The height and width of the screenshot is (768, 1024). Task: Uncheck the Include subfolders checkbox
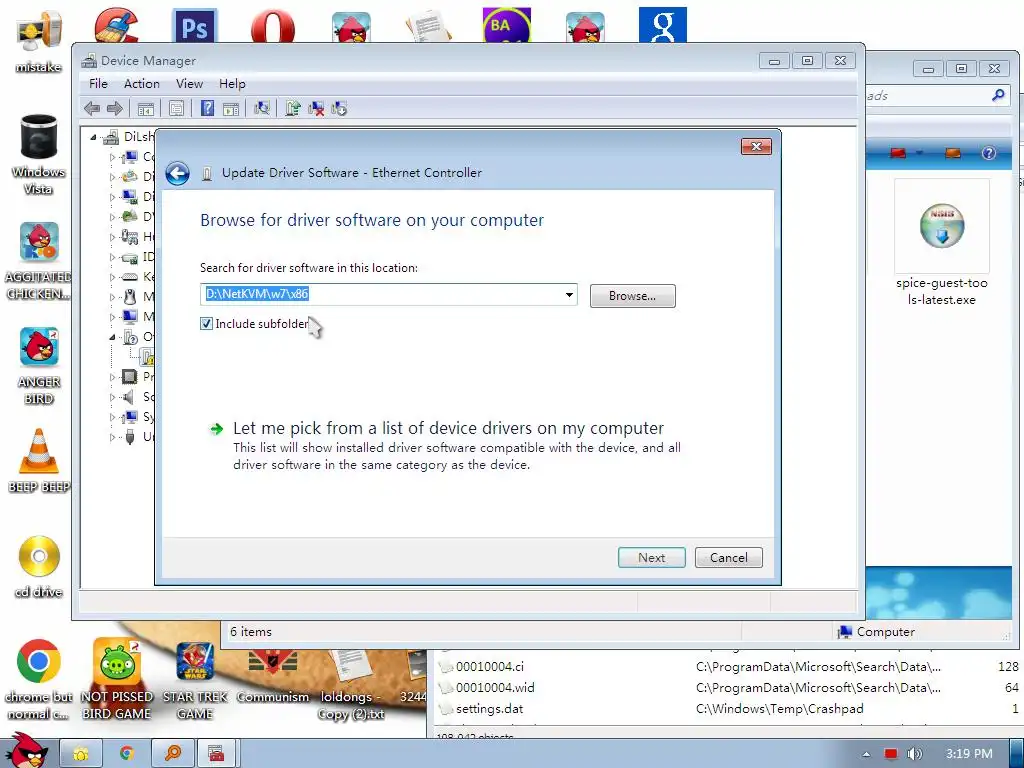tap(206, 323)
